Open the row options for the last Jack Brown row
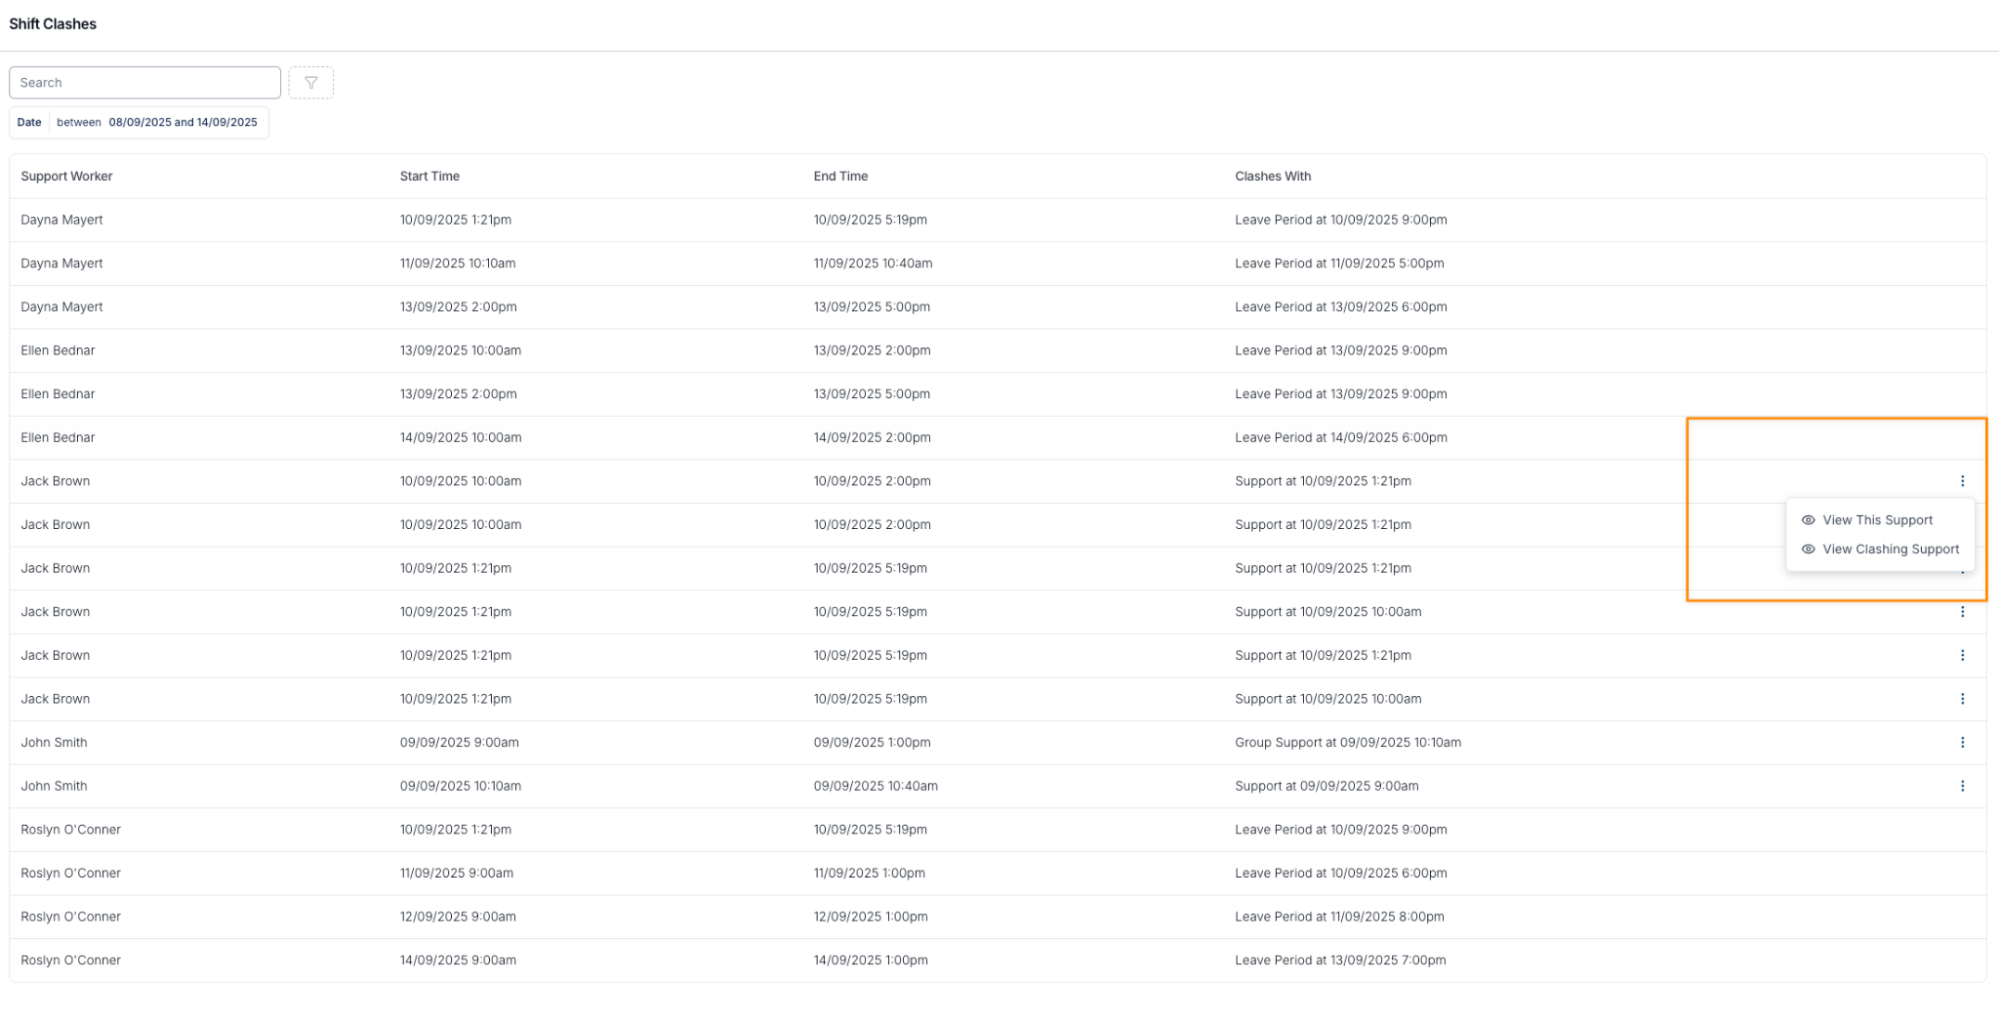 pyautogui.click(x=1962, y=699)
